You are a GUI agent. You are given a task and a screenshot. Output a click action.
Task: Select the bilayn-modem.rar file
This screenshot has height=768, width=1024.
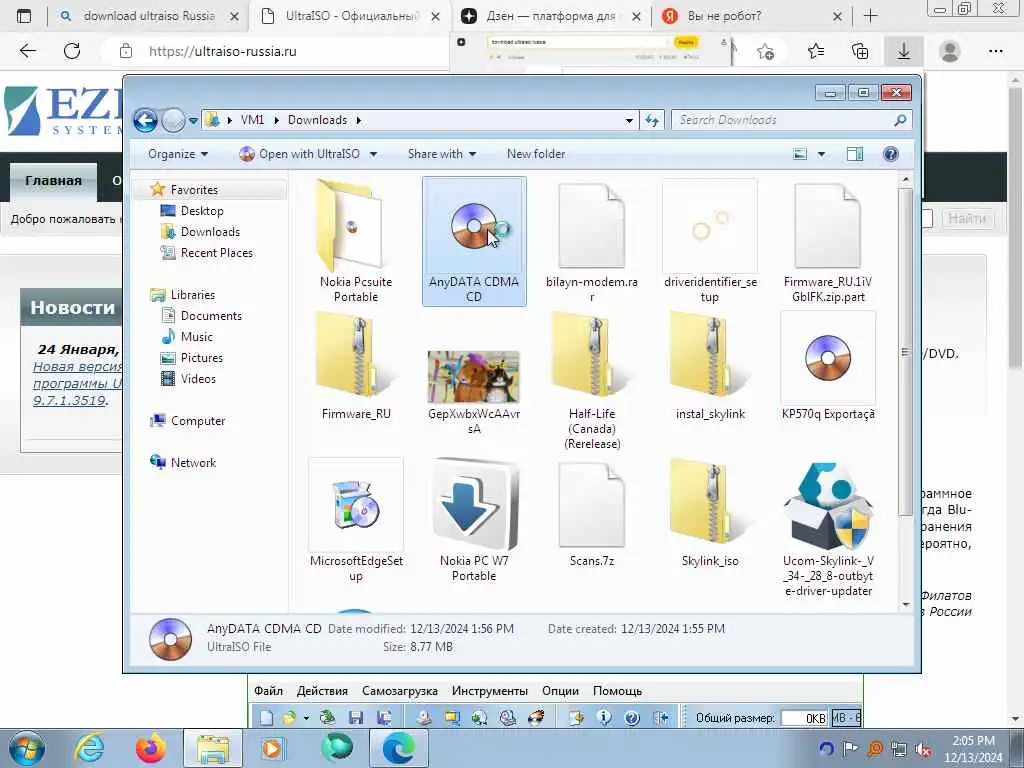[x=592, y=241]
